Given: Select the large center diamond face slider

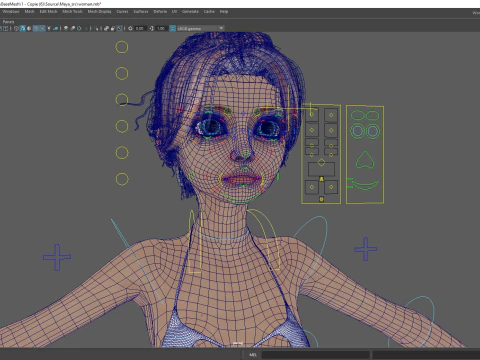Looking at the screenshot, I should 321,162.
